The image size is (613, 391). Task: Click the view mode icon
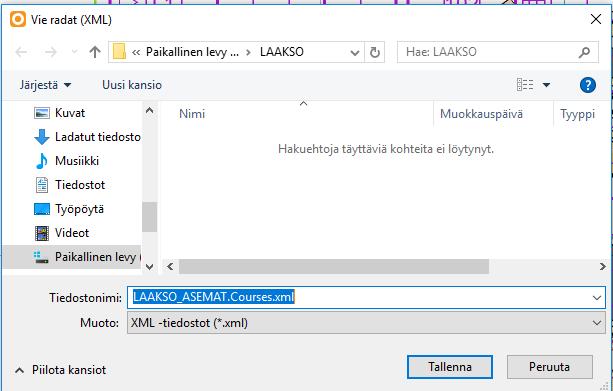(525, 84)
